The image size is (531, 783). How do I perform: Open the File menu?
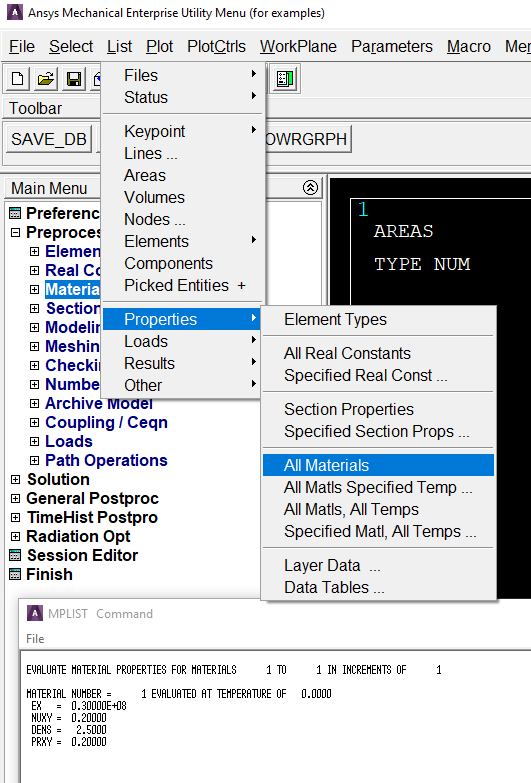[x=22, y=46]
